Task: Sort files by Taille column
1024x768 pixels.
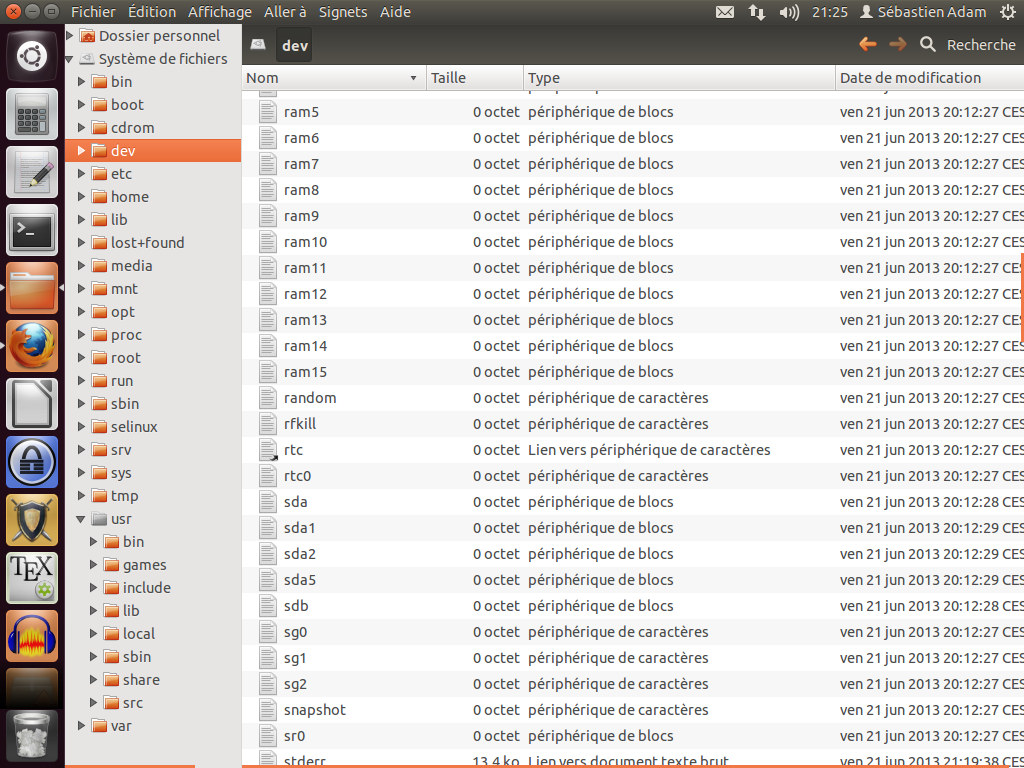Action: [448, 78]
